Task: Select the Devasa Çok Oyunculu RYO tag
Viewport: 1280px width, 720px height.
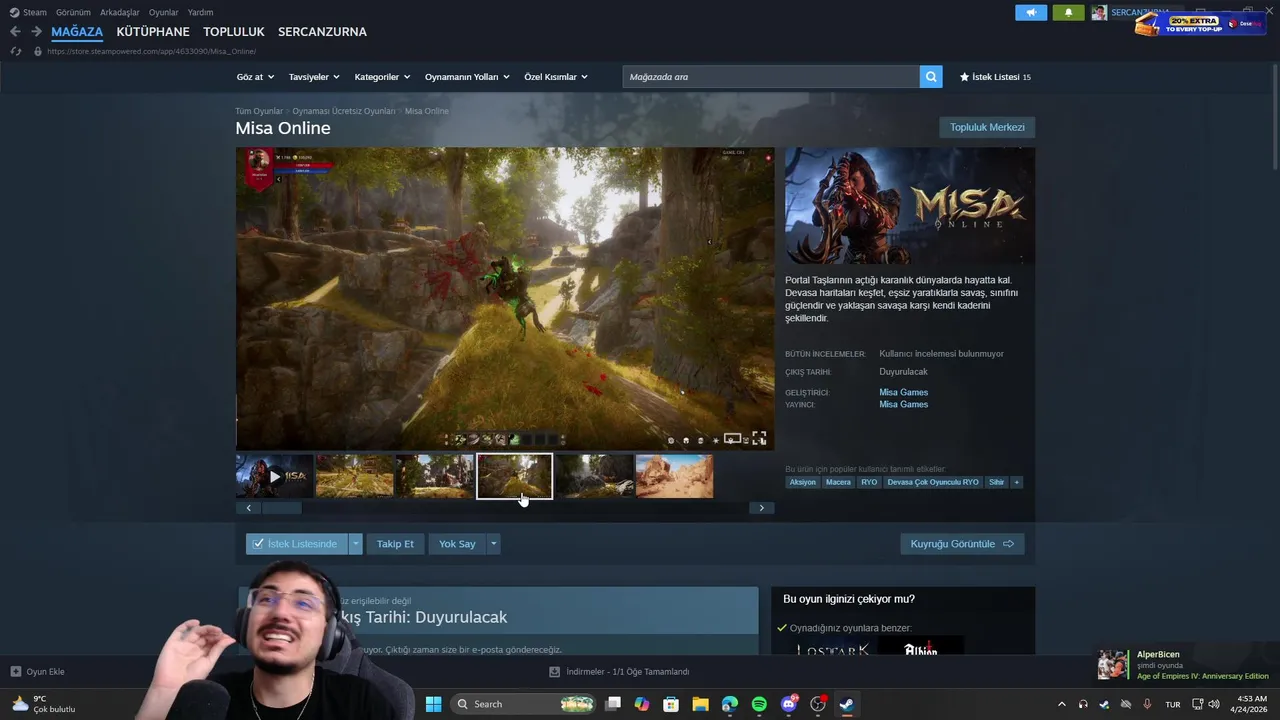Action: pos(933,482)
